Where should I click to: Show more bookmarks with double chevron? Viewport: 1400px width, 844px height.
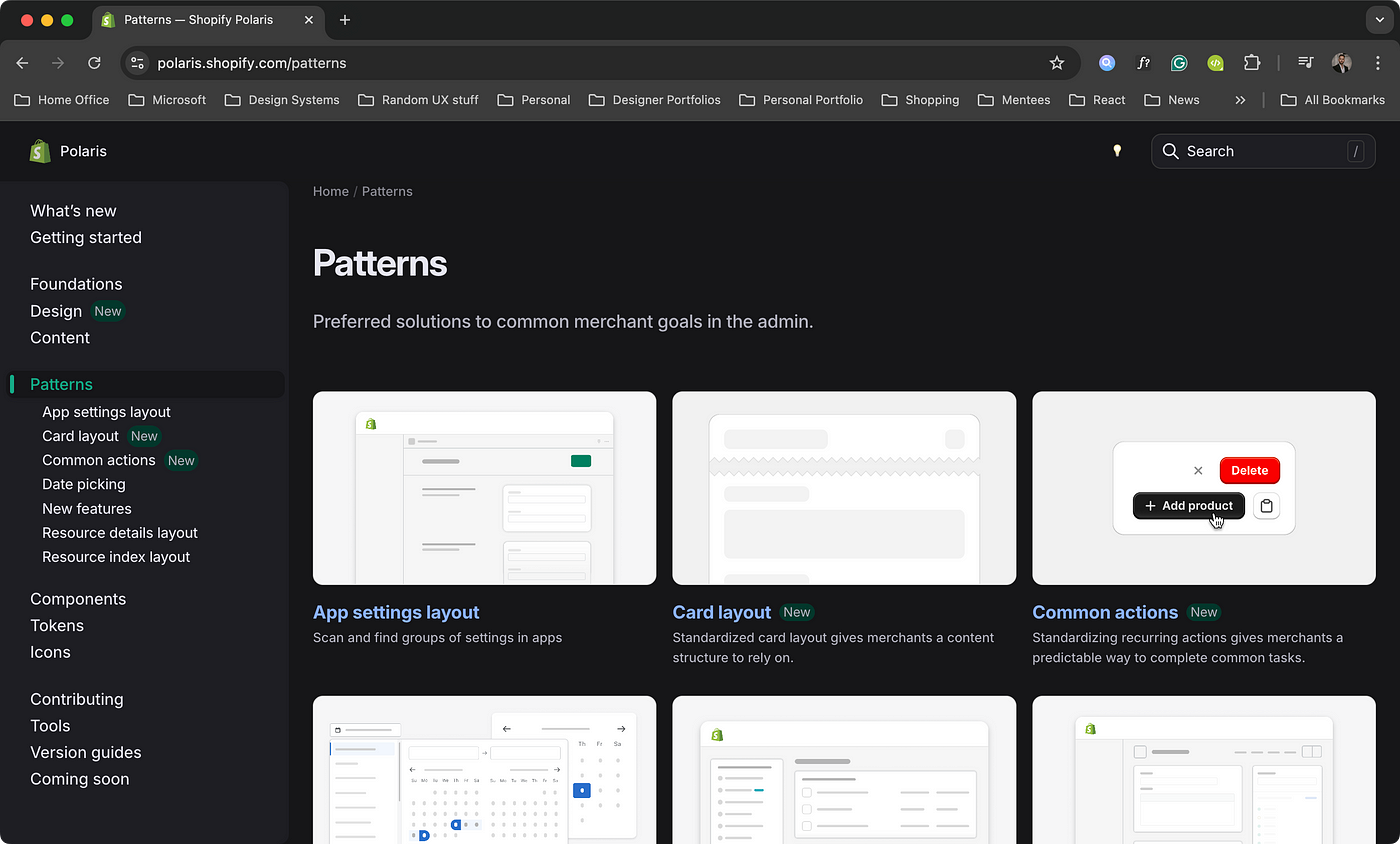1240,100
